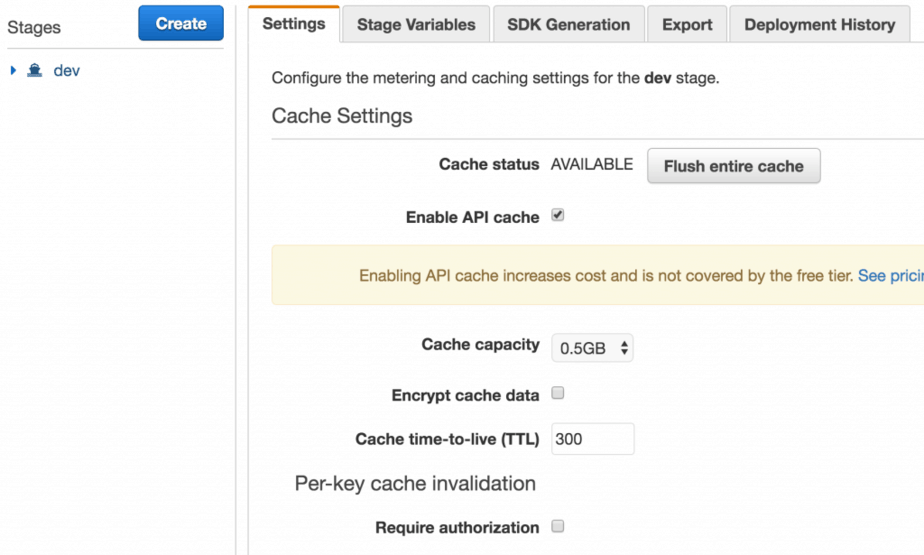Tick the Encrypt cache data checkbox
The height and width of the screenshot is (555, 924).
558,393
